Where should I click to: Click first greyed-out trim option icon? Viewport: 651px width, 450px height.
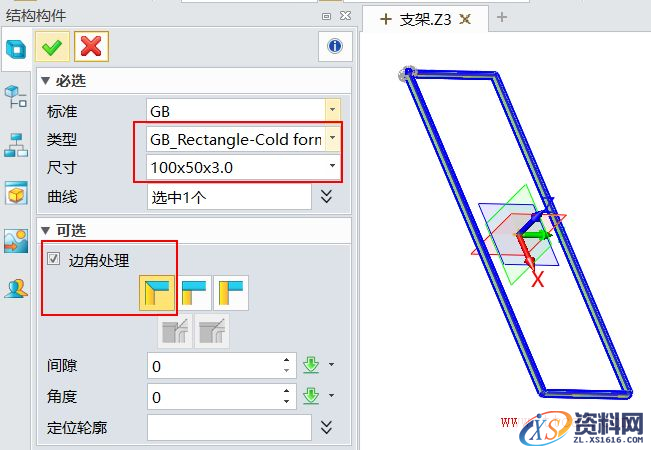point(175,331)
